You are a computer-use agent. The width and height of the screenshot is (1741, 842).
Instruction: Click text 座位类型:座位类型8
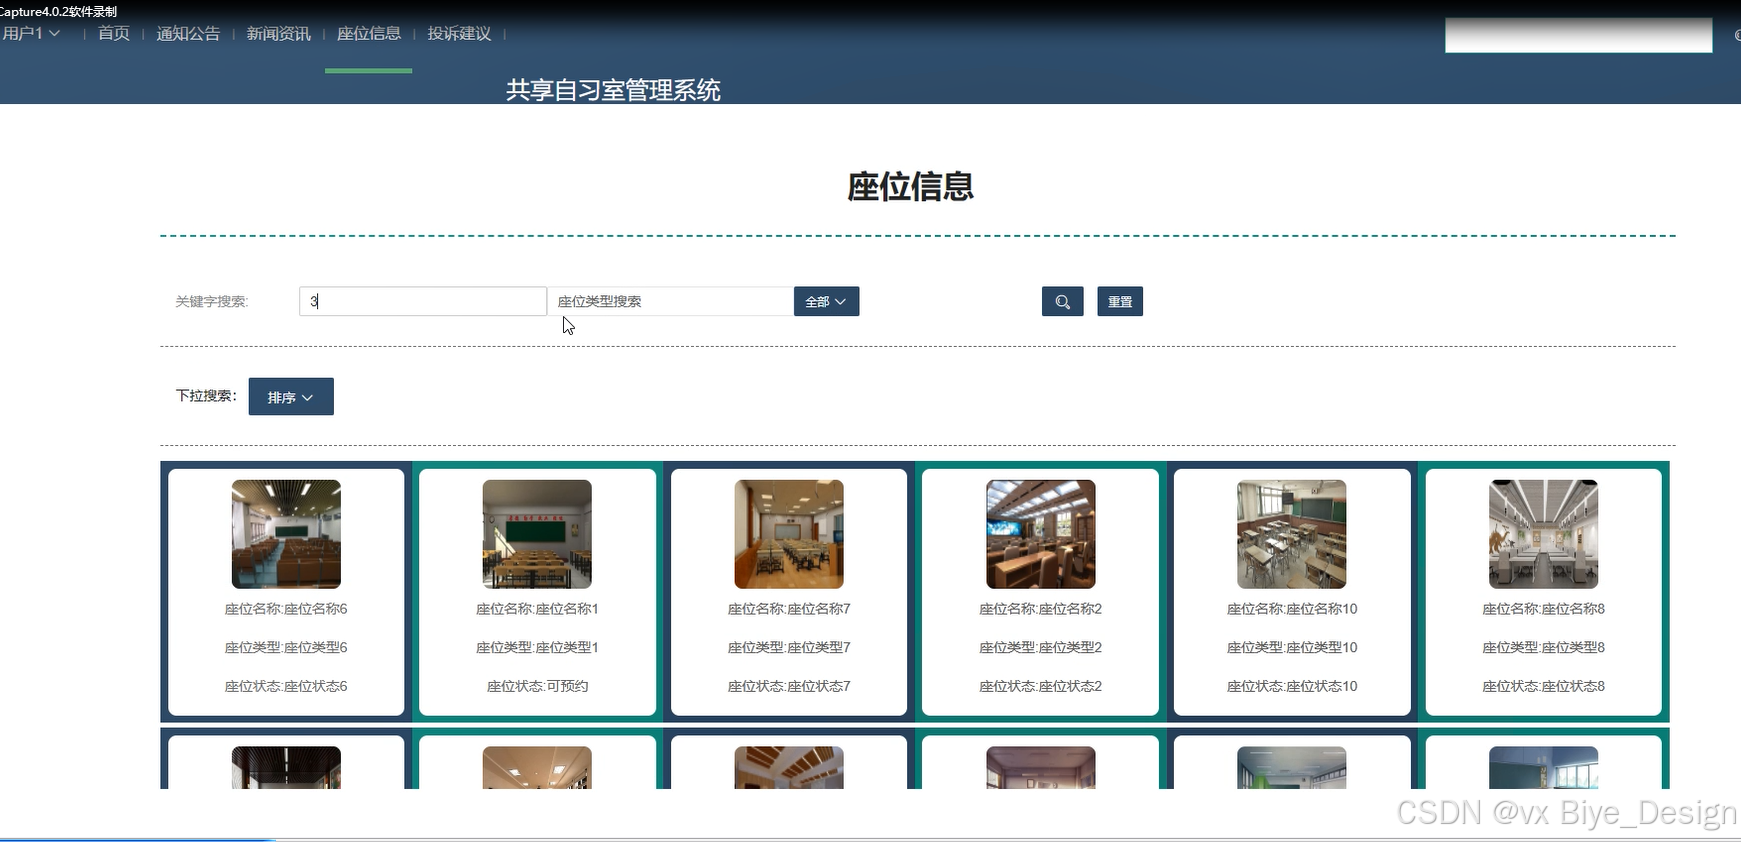[x=1544, y=647]
